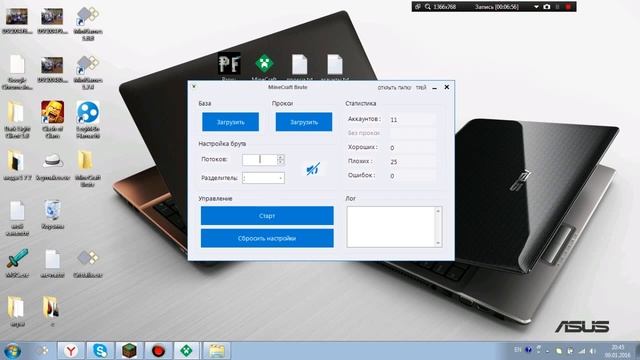Image resolution: width=640 pixels, height=360 pixels.
Task: Click the magnifier icon in the recorder bar
Action: click(x=427, y=7)
